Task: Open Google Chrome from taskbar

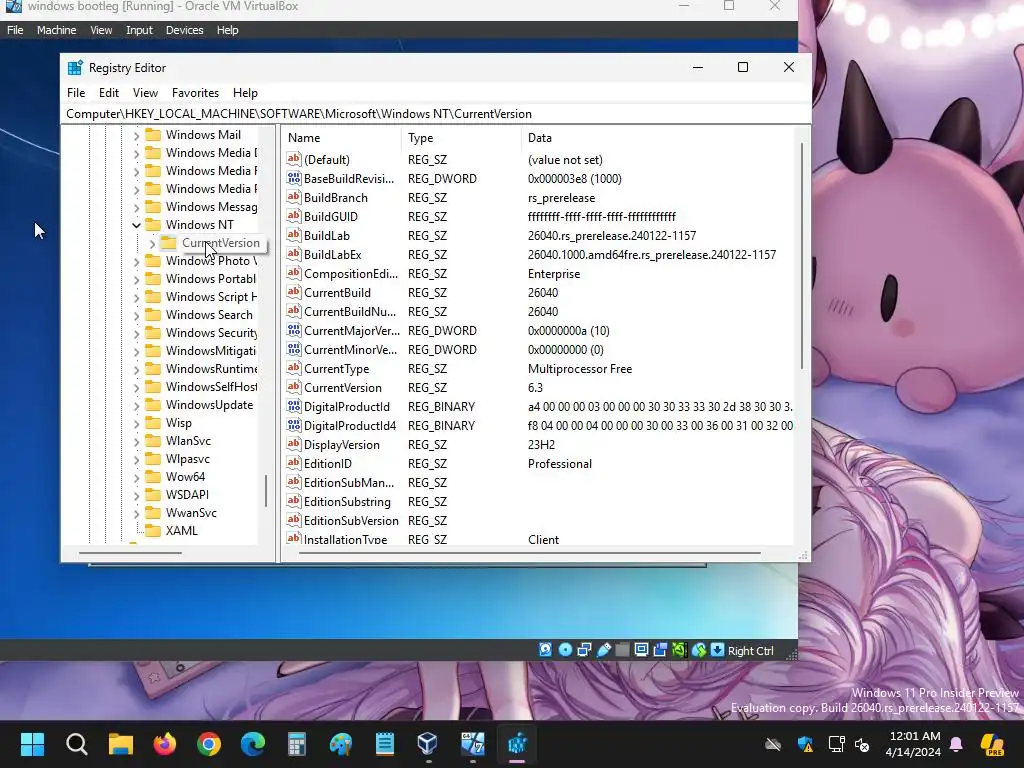Action: 209,744
